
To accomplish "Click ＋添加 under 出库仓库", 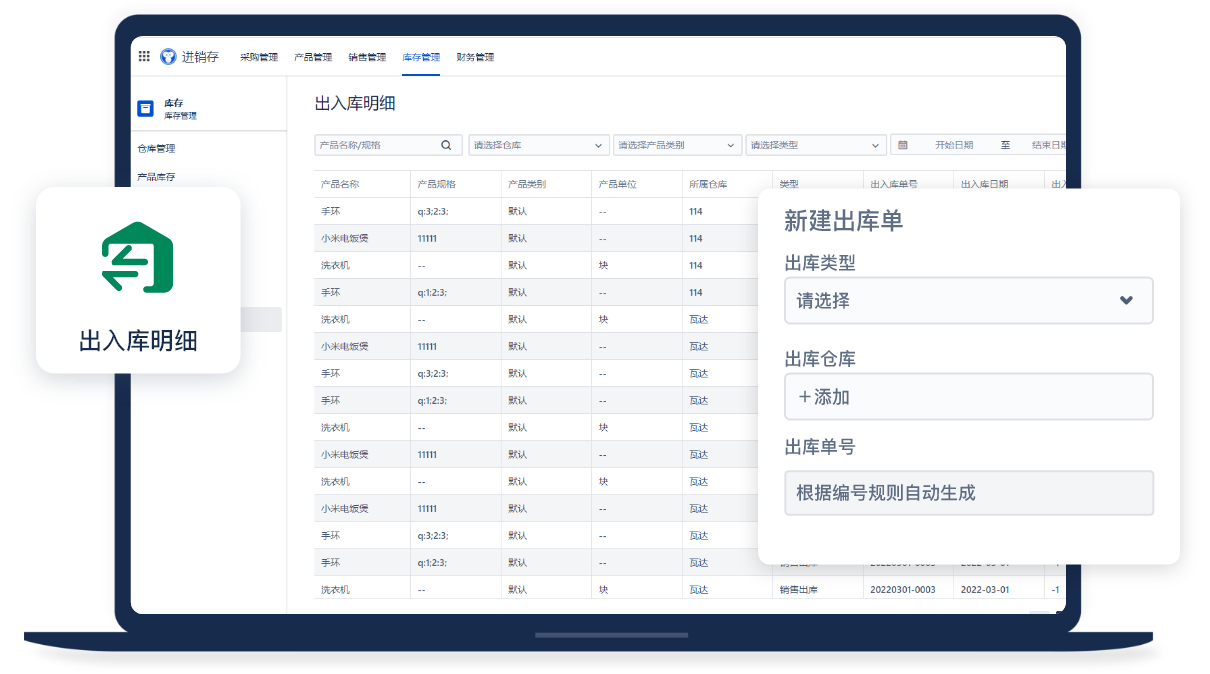I will (x=968, y=397).
